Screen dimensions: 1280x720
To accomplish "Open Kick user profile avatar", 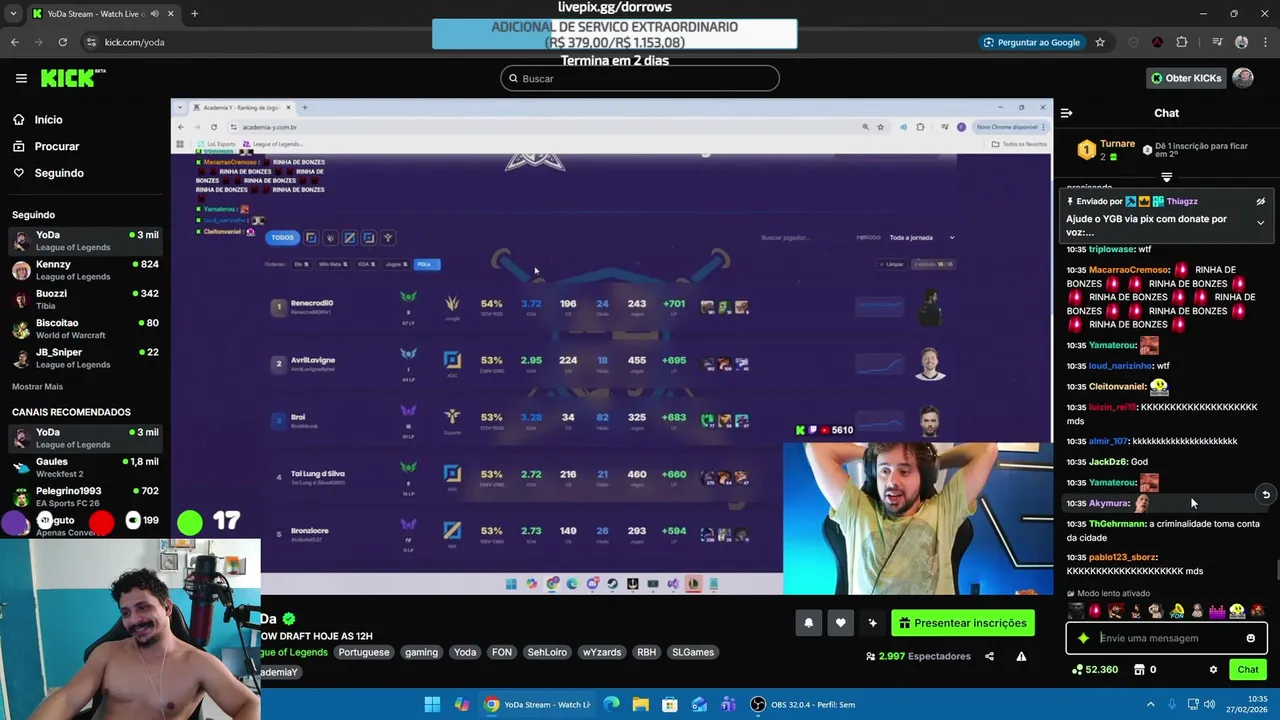I will (1243, 78).
